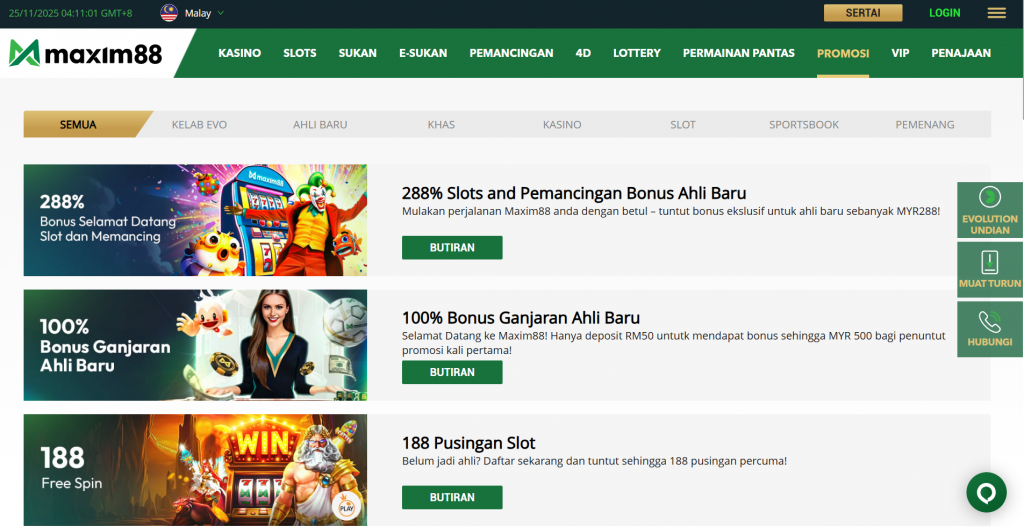Expand the Malay language dropdown
This screenshot has width=1024, height=527.
pos(205,13)
